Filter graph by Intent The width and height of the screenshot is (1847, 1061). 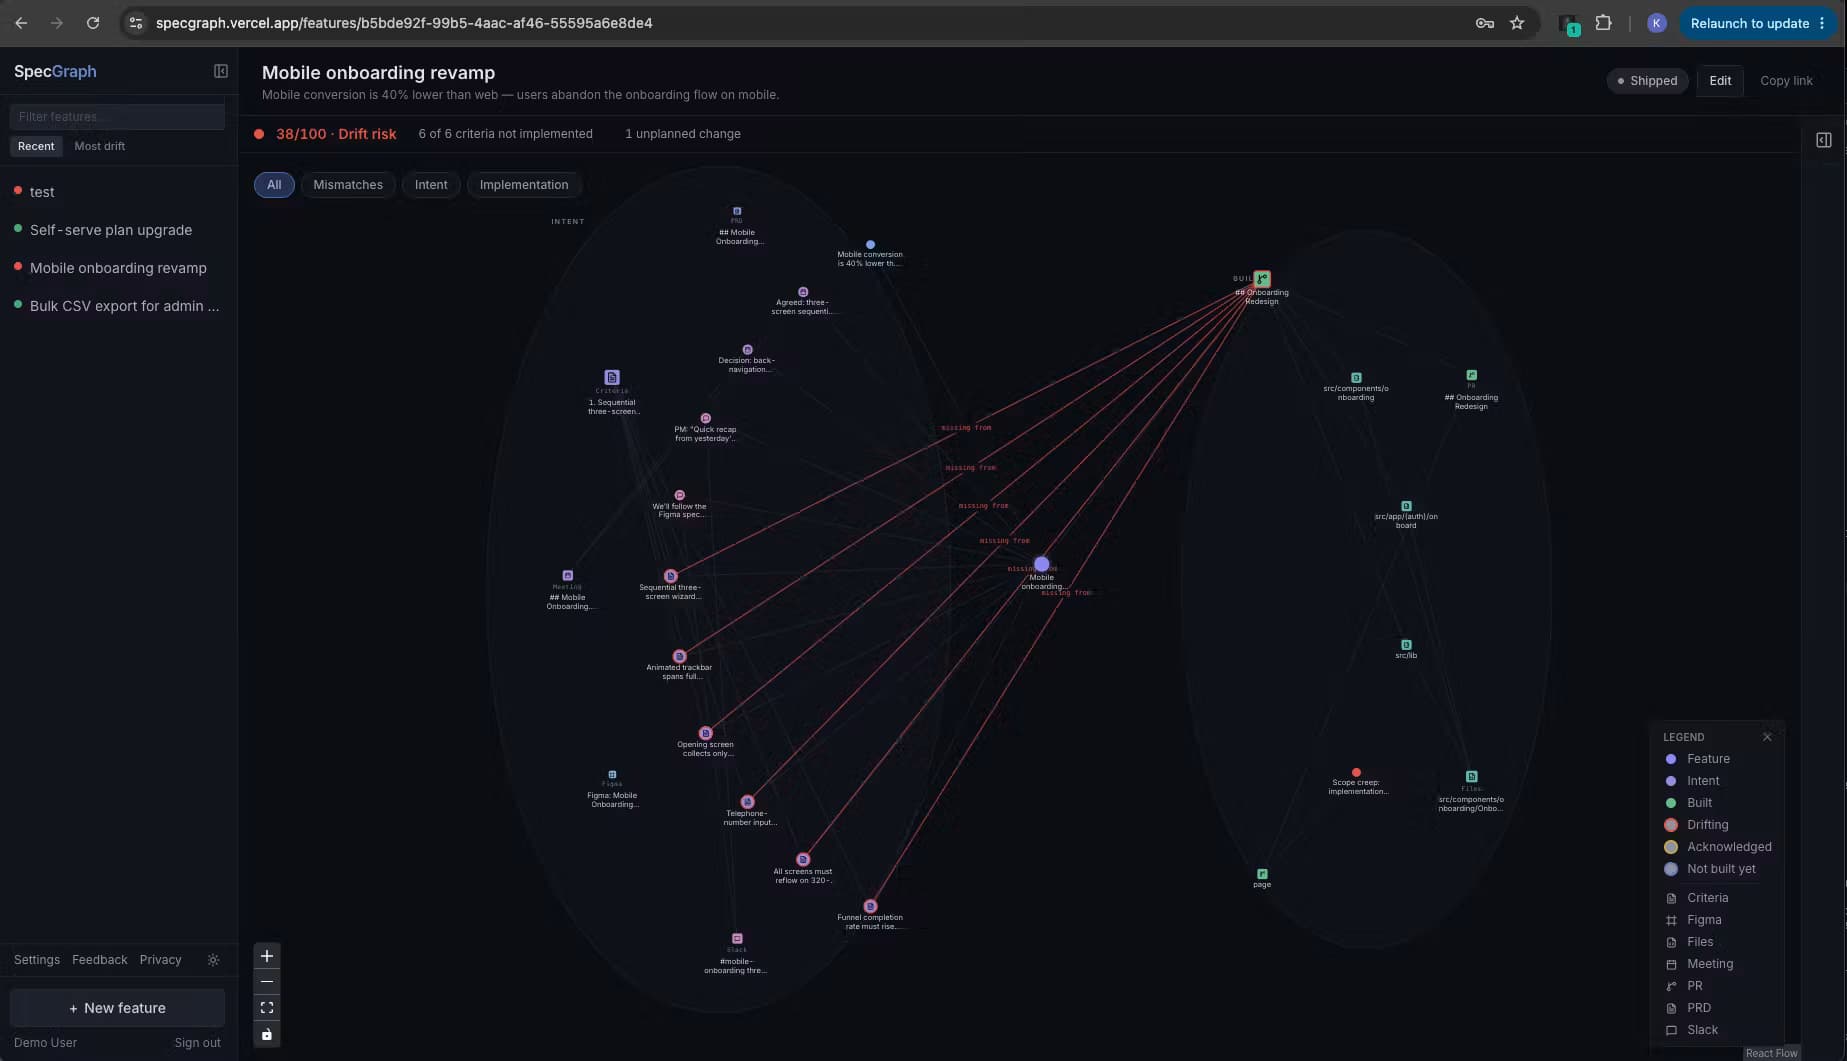[431, 185]
